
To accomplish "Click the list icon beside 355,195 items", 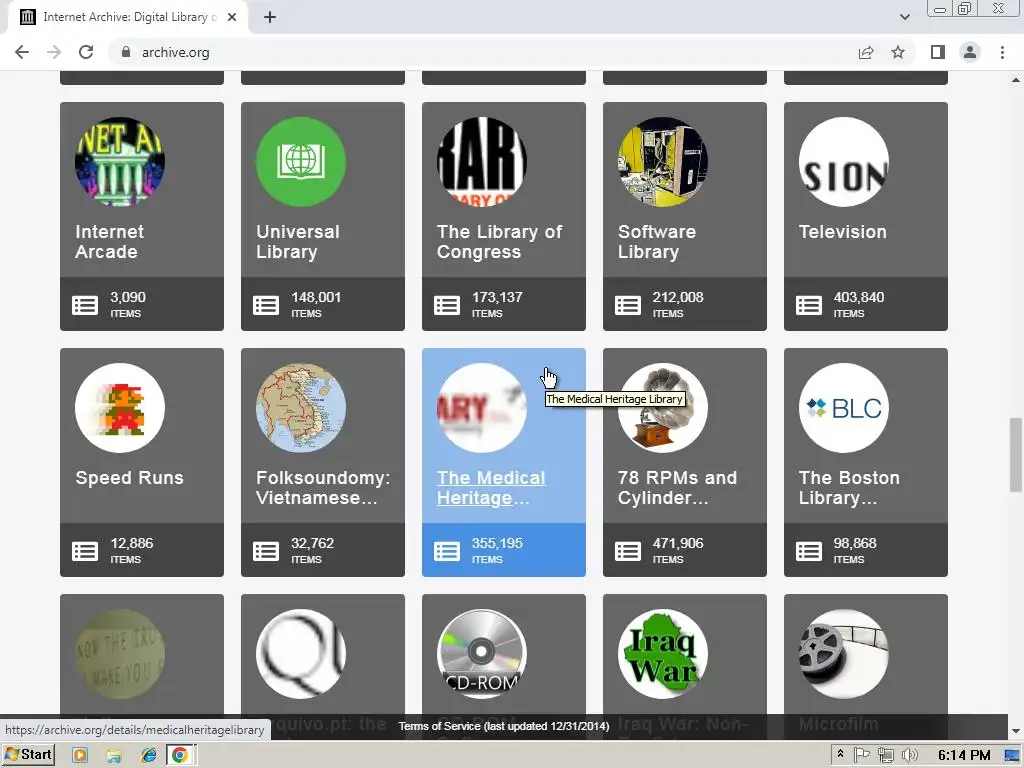I will [x=447, y=551].
